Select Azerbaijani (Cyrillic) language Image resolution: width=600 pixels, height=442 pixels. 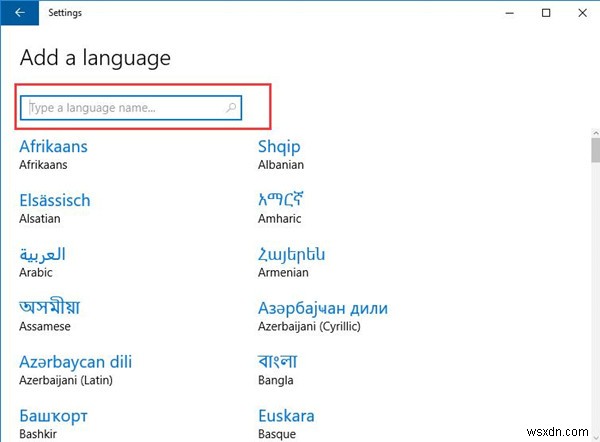coord(323,316)
